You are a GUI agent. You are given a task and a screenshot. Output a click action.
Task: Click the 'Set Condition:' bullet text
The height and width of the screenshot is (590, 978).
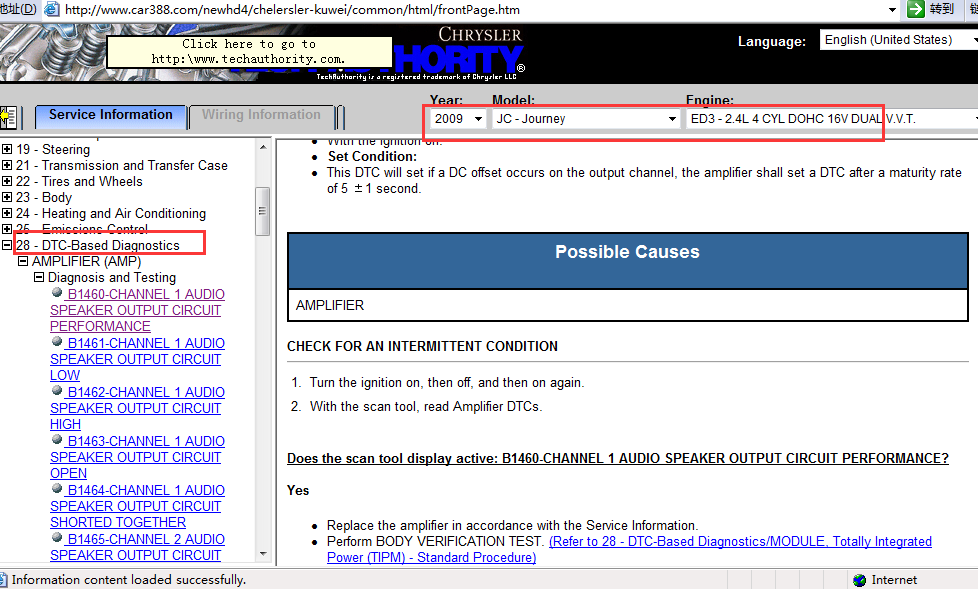[372, 157]
